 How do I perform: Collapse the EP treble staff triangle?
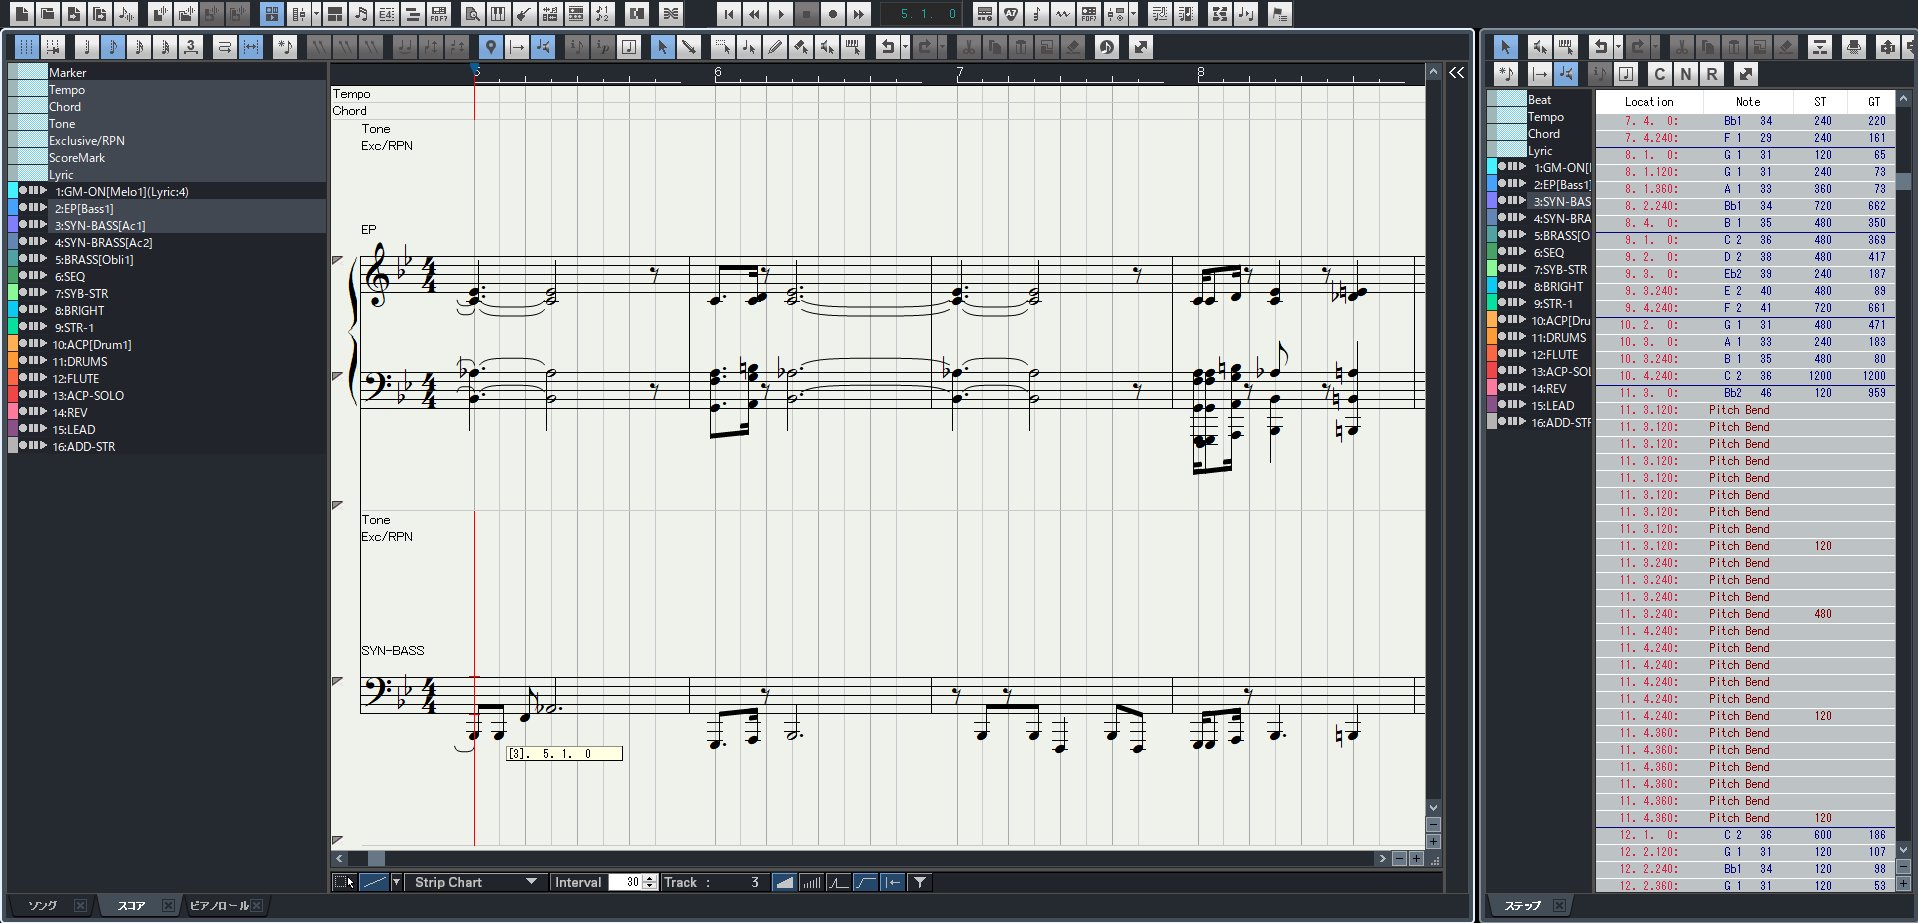point(338,259)
